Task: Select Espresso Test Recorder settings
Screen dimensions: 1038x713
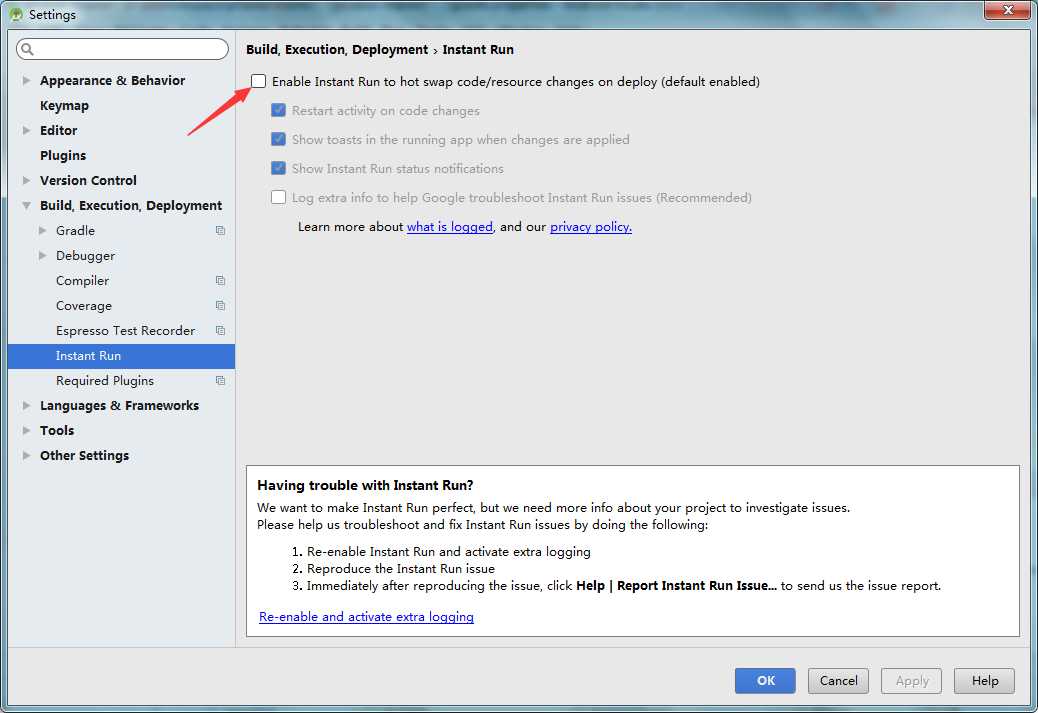Action: [x=125, y=330]
